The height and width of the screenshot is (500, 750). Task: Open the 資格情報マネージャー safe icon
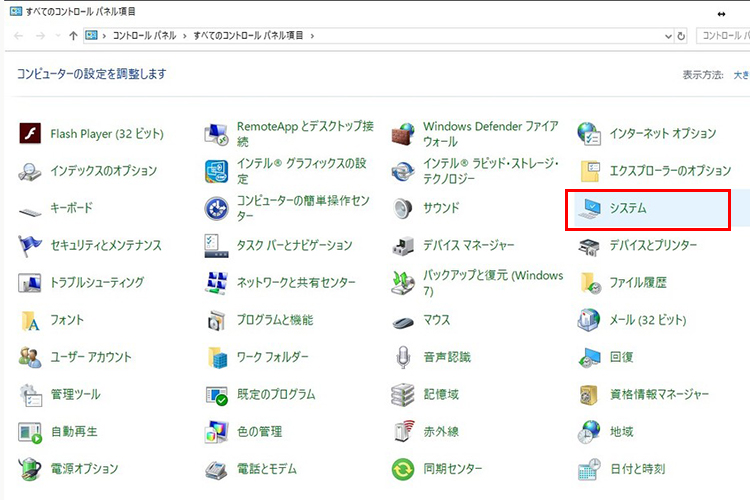tap(589, 395)
